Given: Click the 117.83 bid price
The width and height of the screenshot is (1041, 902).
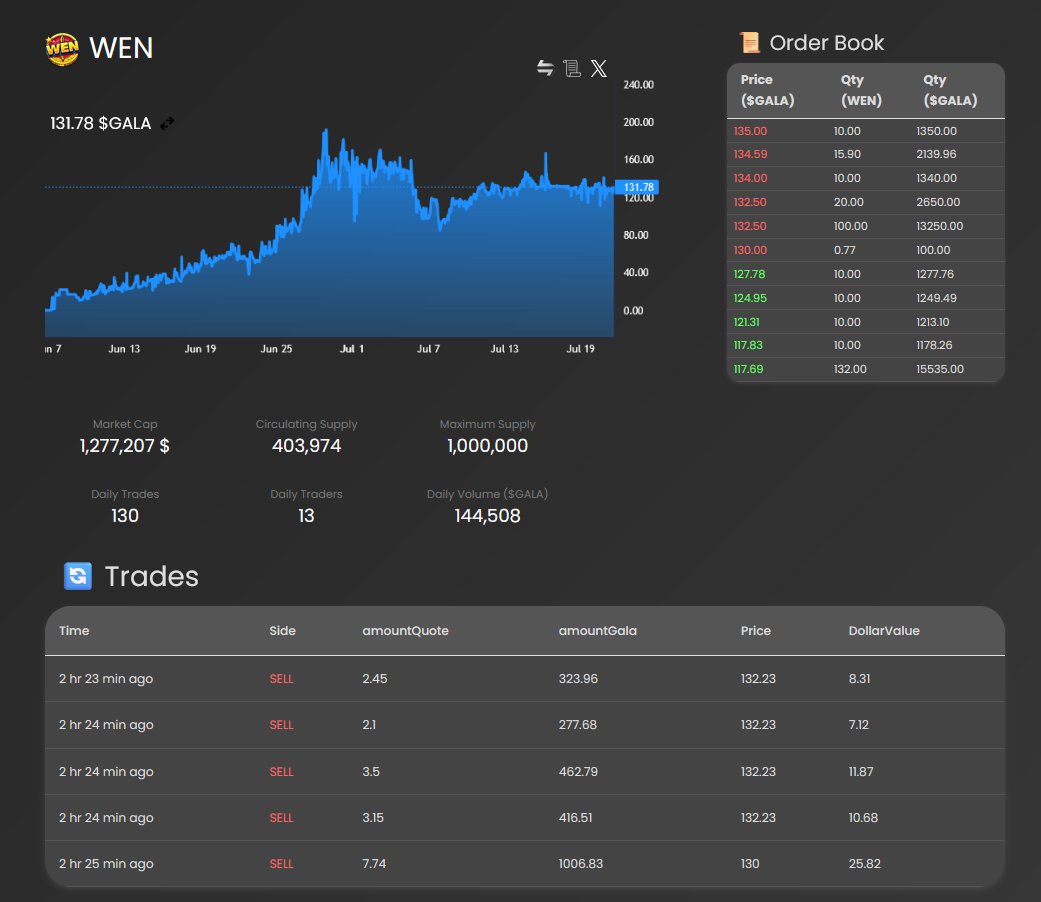Looking at the screenshot, I should 748,345.
